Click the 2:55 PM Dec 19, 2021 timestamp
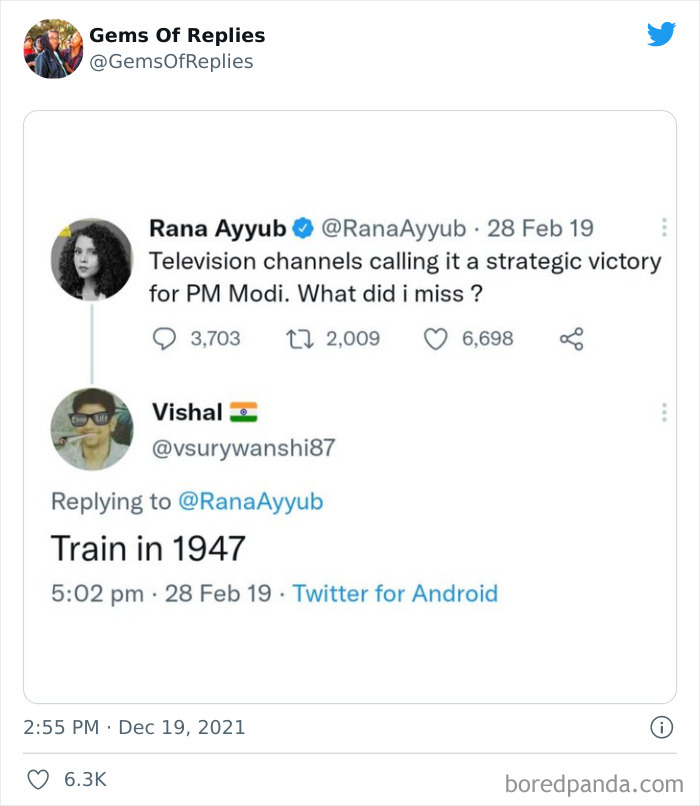The width and height of the screenshot is (700, 806). point(134,728)
